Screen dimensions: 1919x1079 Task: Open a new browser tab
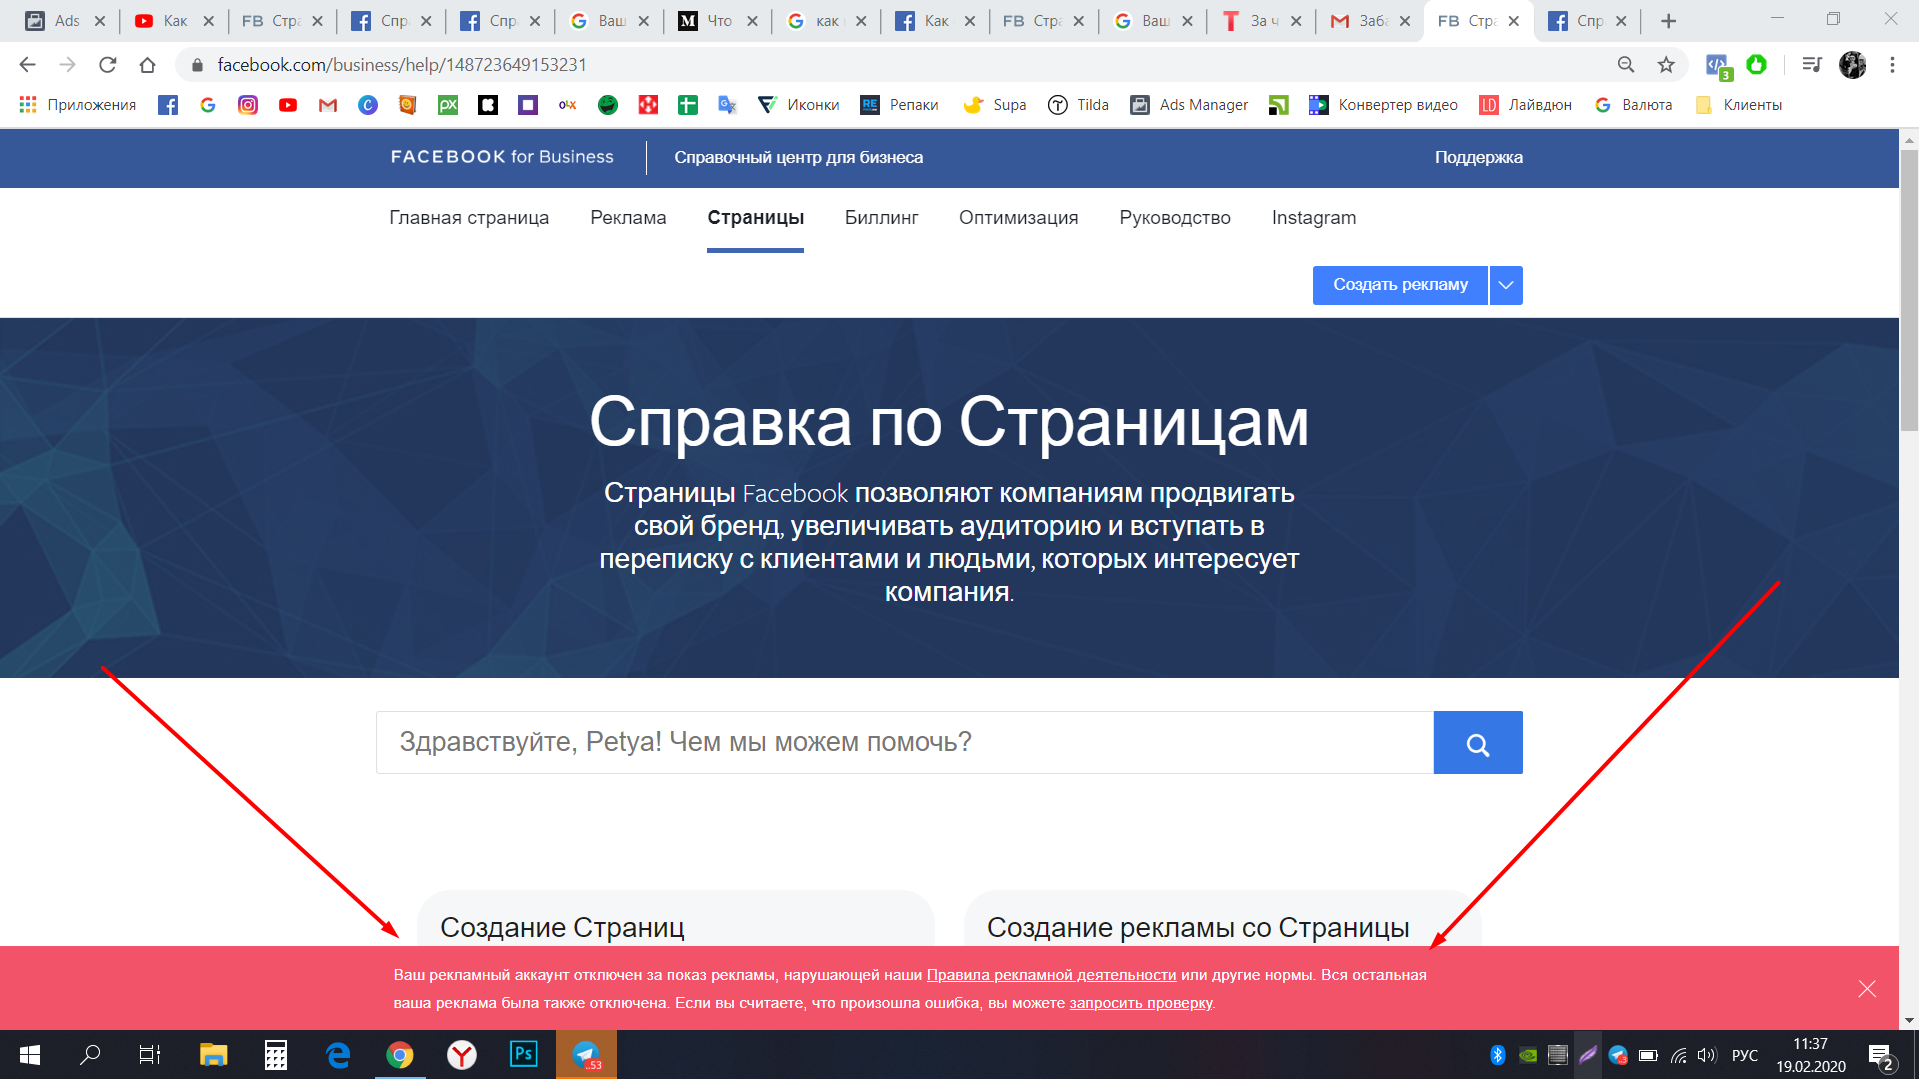point(1668,21)
